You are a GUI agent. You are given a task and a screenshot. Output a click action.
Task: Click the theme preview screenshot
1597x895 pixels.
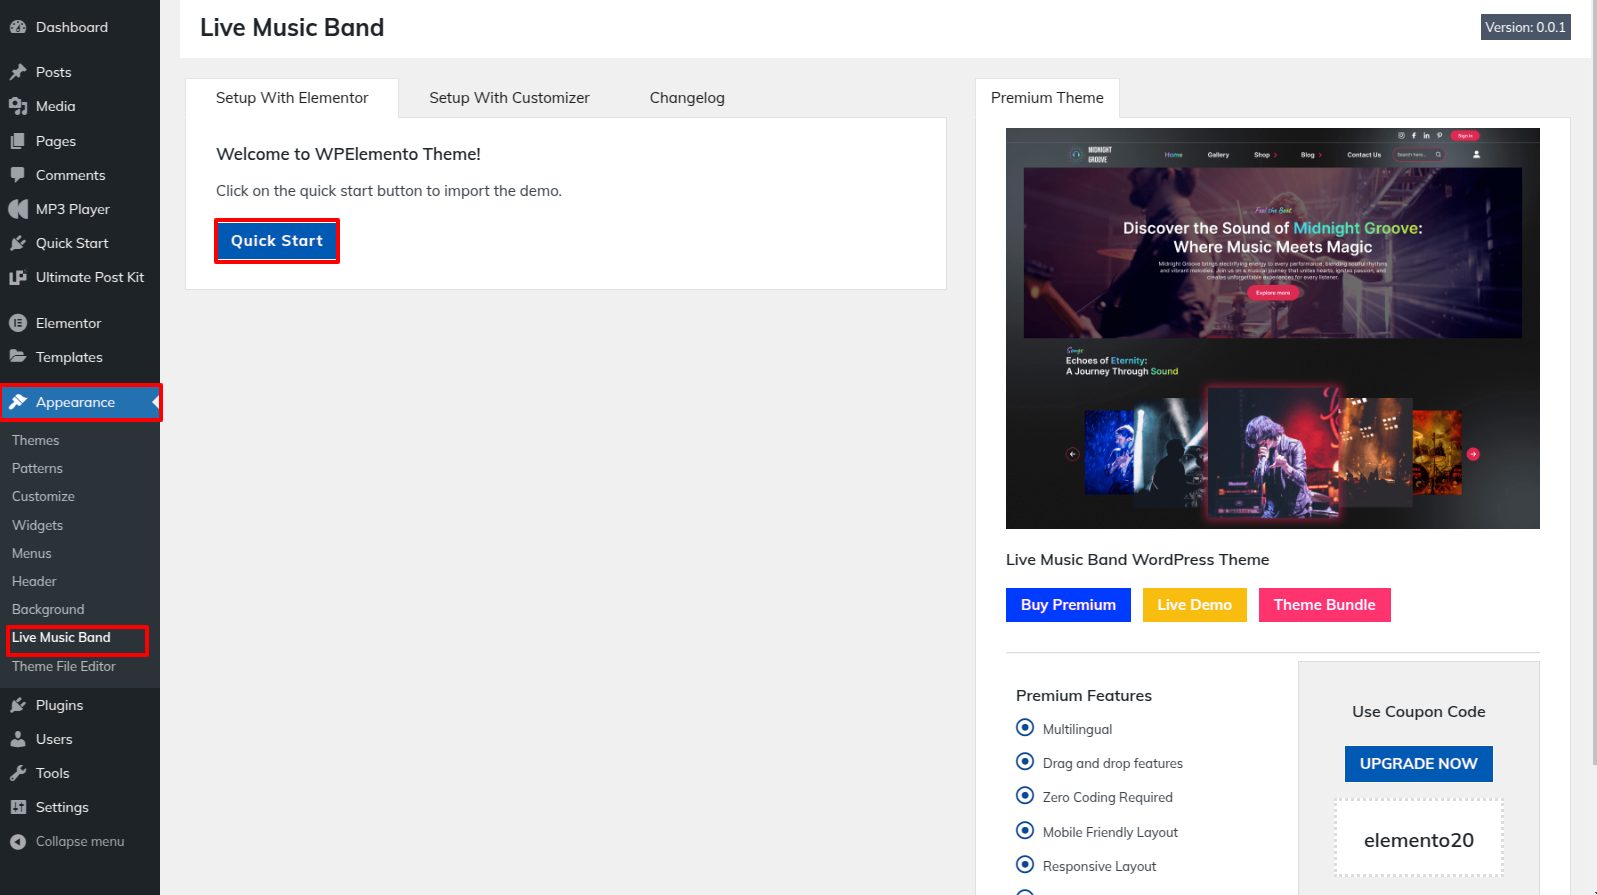pos(1272,328)
